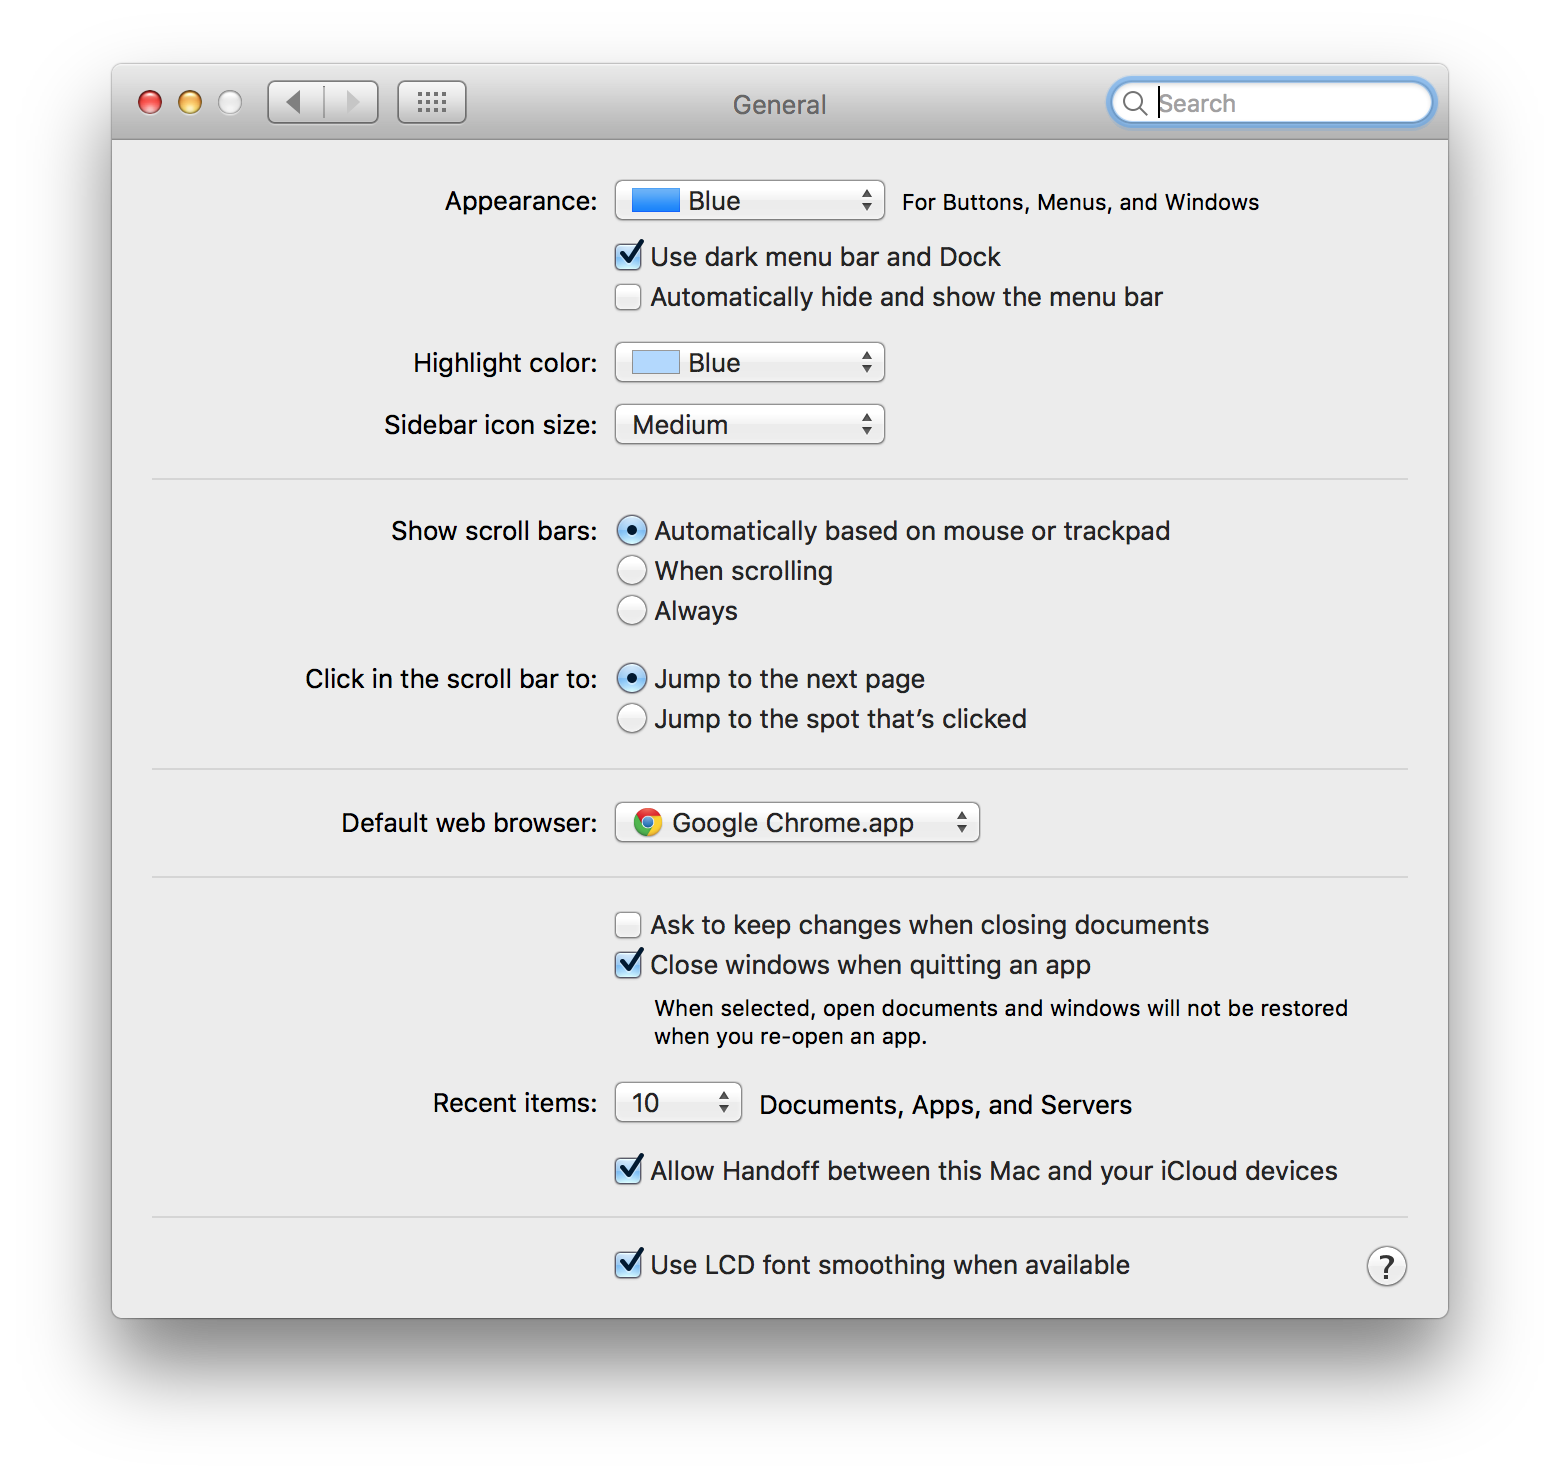Click the search magnifying glass icon
The width and height of the screenshot is (1560, 1478).
[x=1134, y=103]
